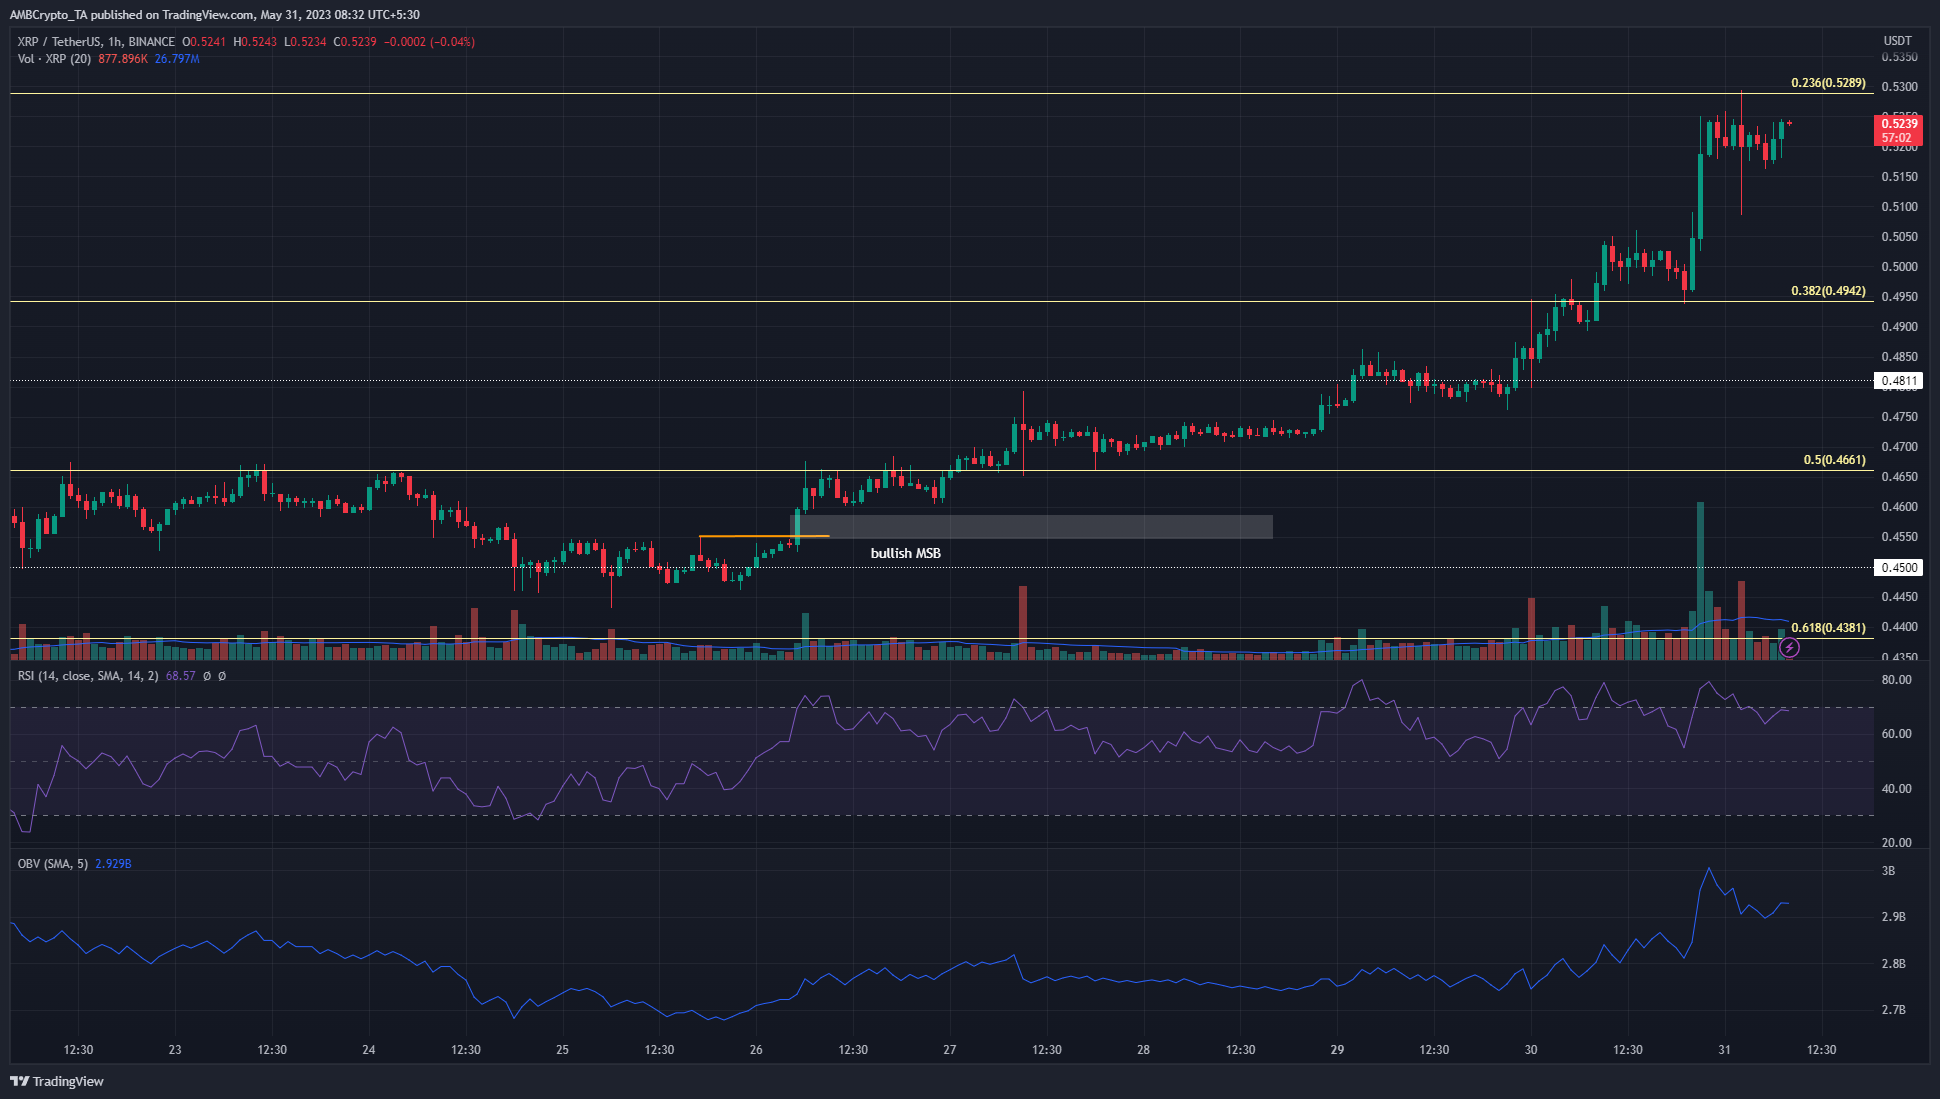This screenshot has height=1099, width=1940.
Task: Click the 0.4650 price axis value
Action: (x=1899, y=477)
